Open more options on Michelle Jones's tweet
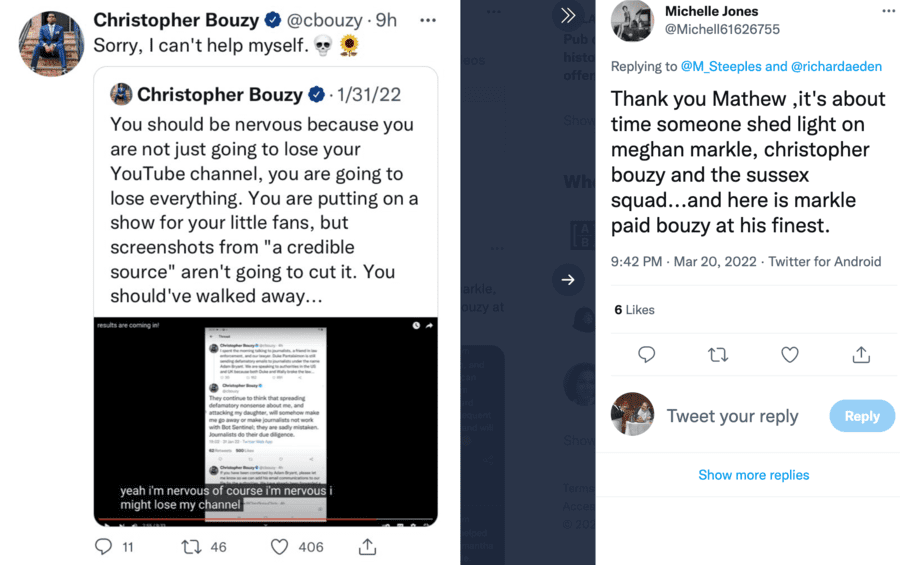Screen dimensions: 900x565 click(888, 12)
